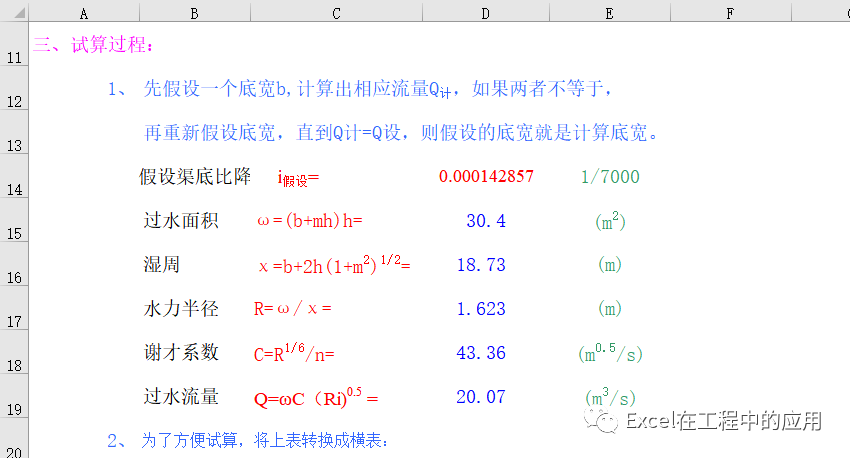The image size is (850, 458).
Task: Select the value 43.36
Action: [481, 353]
